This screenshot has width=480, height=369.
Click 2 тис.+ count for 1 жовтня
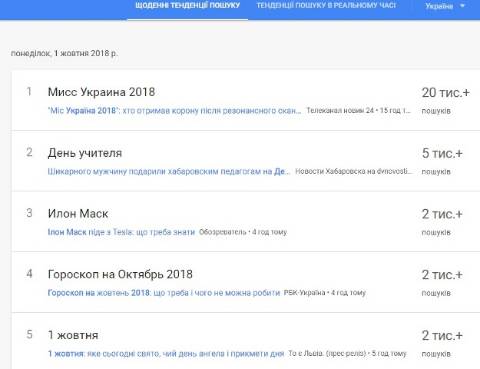pos(442,335)
